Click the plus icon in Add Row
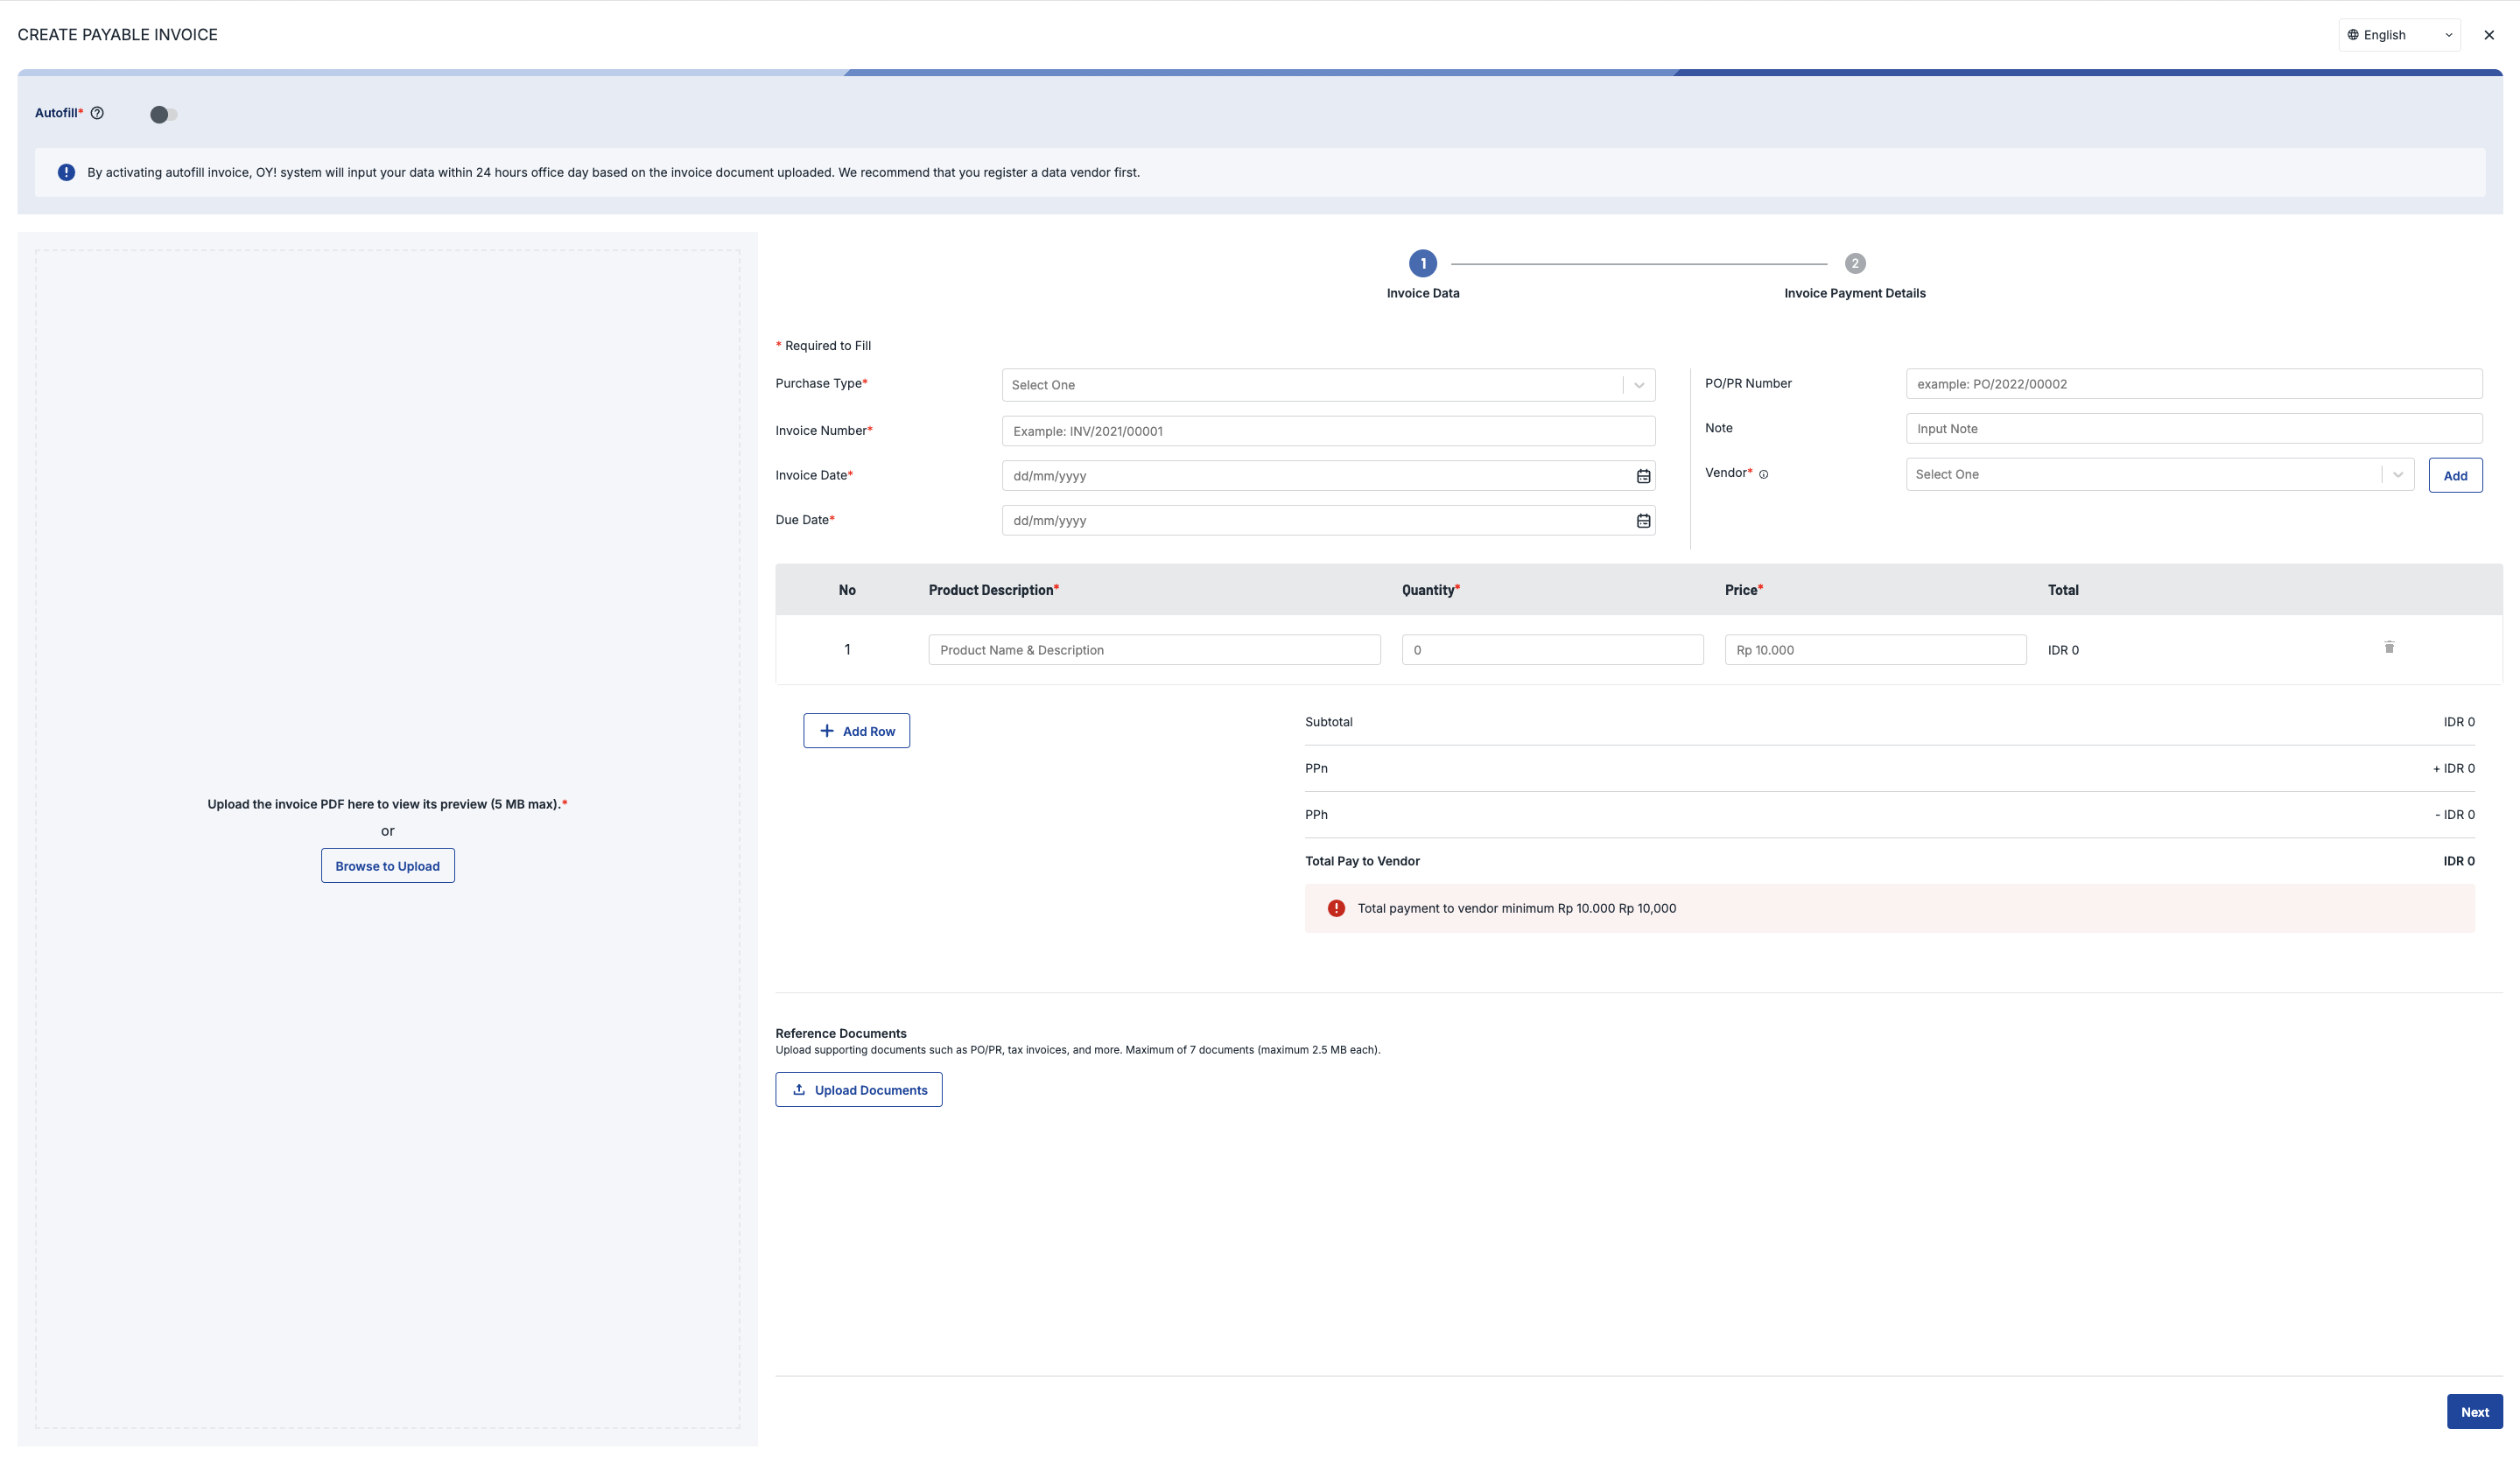2520x1464 pixels. (x=827, y=730)
